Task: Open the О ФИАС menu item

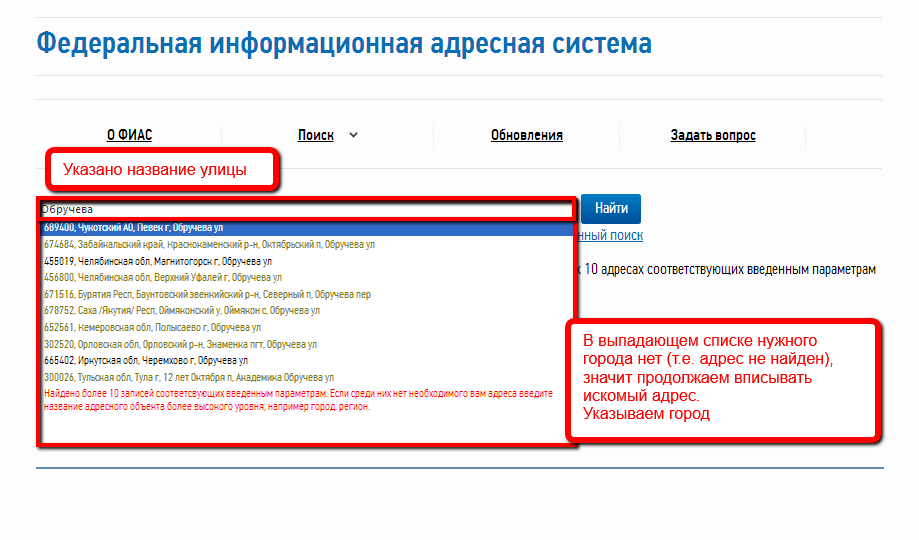Action: 129,135
